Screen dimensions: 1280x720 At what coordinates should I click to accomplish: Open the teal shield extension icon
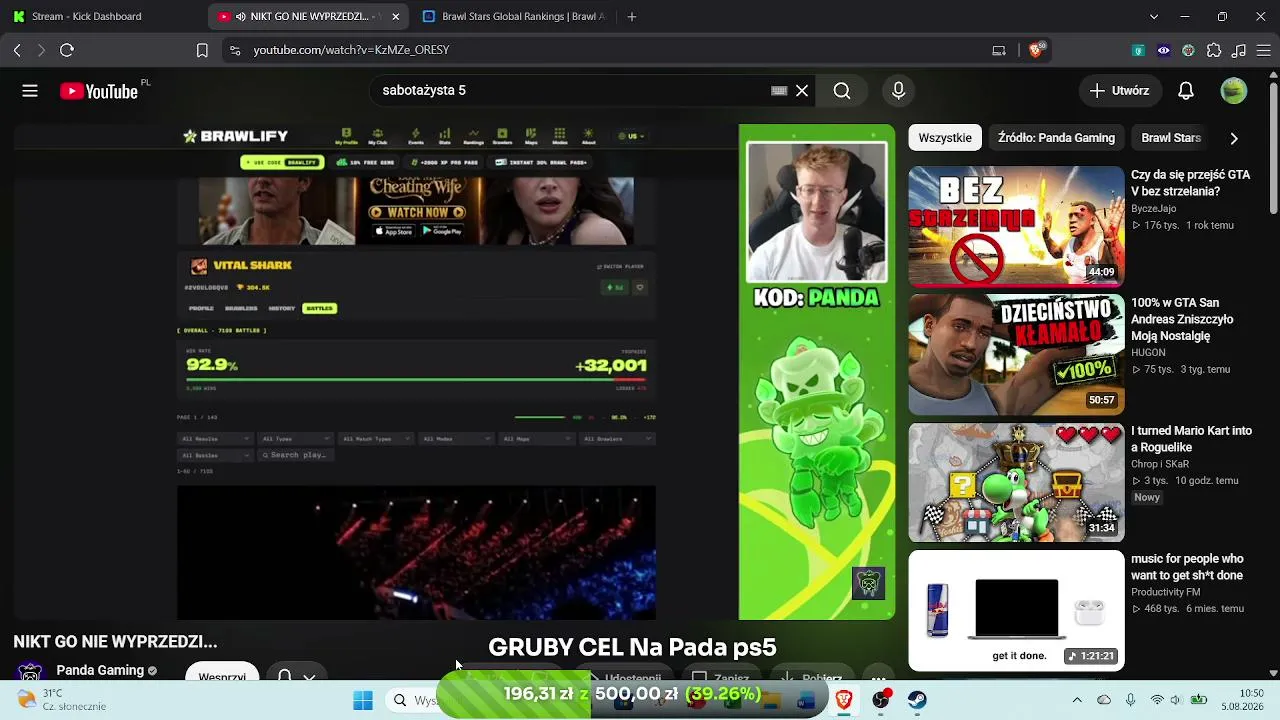pos(1138,50)
